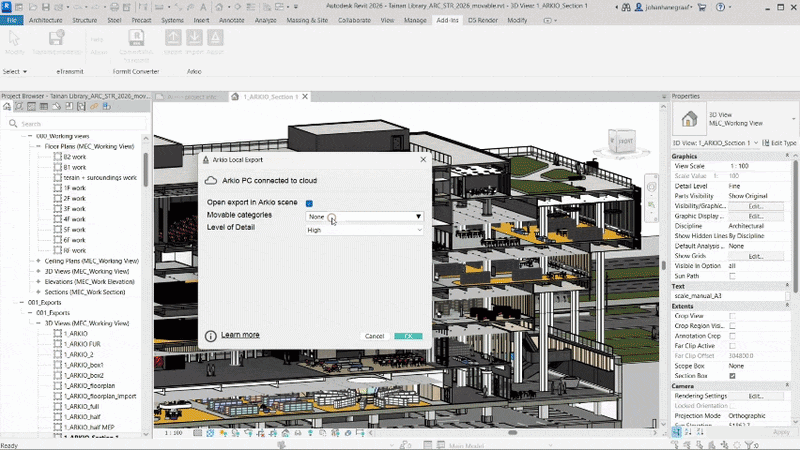
Task: Click Edit Type in Properties
Action: pyautogui.click(x=780, y=143)
